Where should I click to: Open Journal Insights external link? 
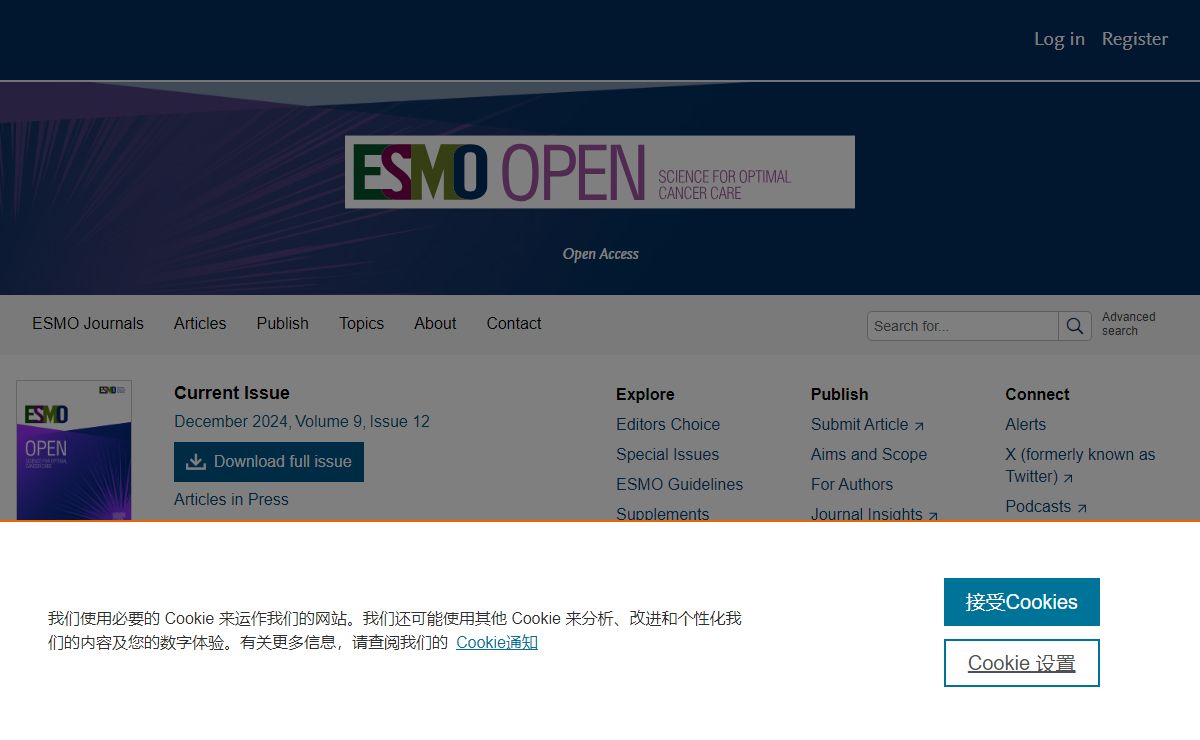coord(874,514)
